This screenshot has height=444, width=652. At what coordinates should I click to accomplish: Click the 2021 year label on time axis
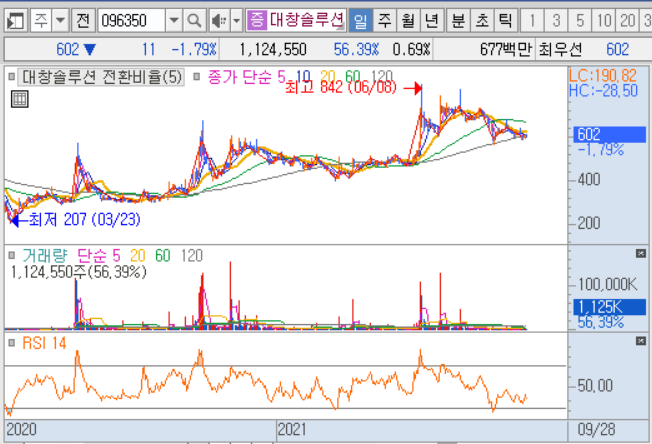tap(292, 429)
